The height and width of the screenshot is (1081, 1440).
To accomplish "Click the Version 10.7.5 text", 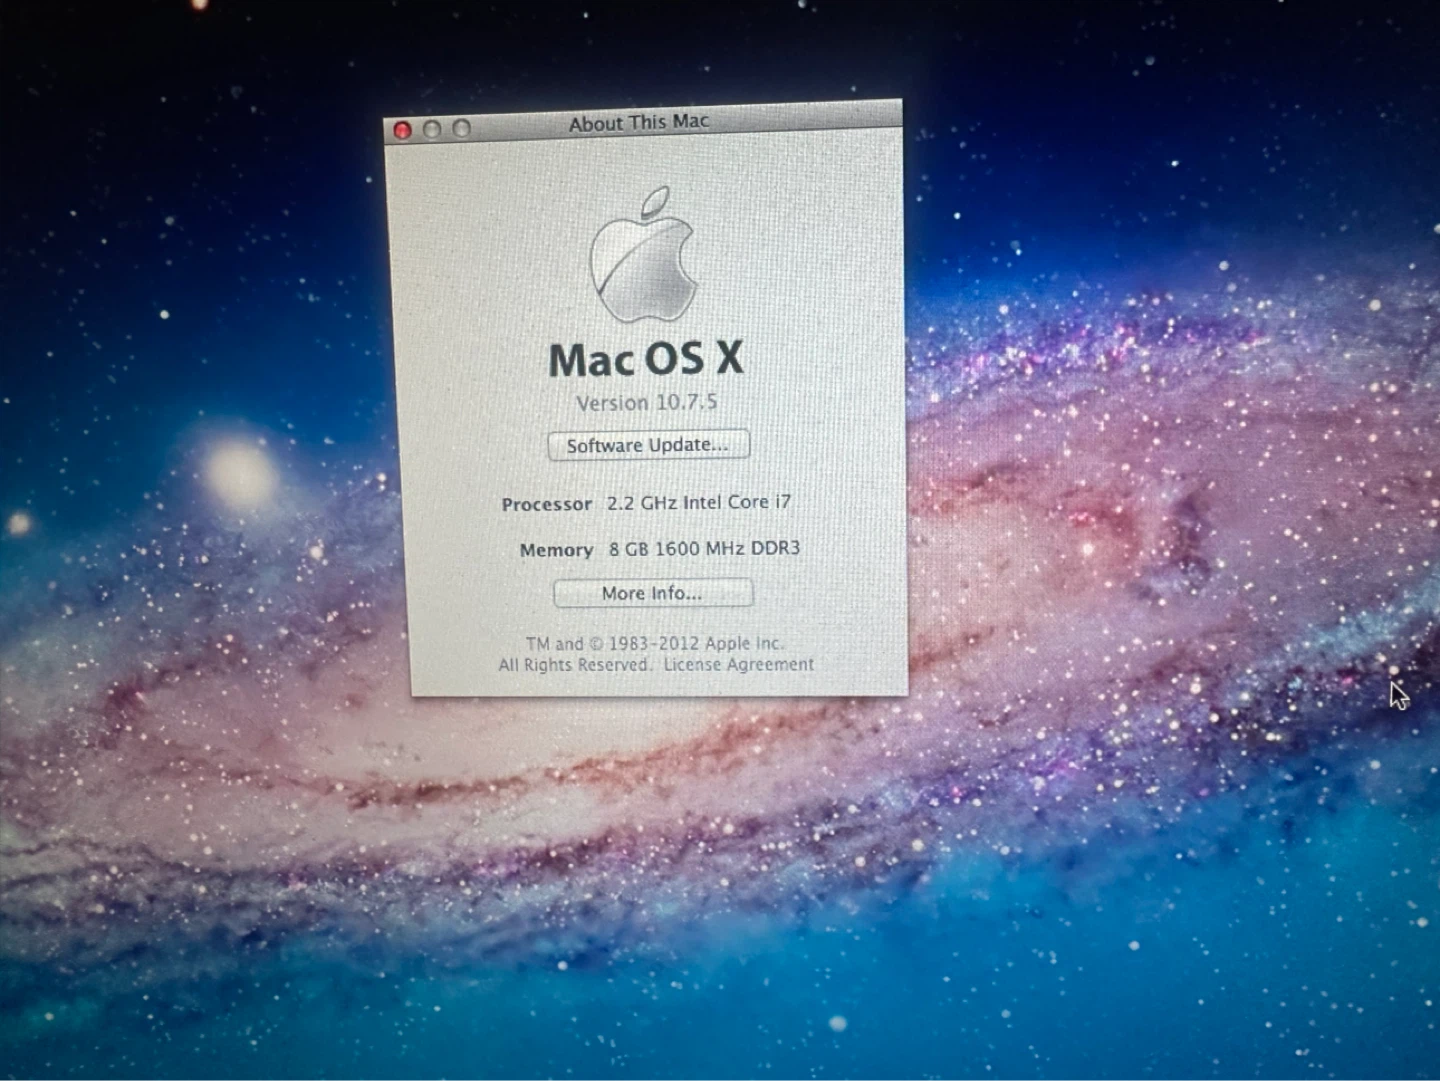I will pos(646,402).
